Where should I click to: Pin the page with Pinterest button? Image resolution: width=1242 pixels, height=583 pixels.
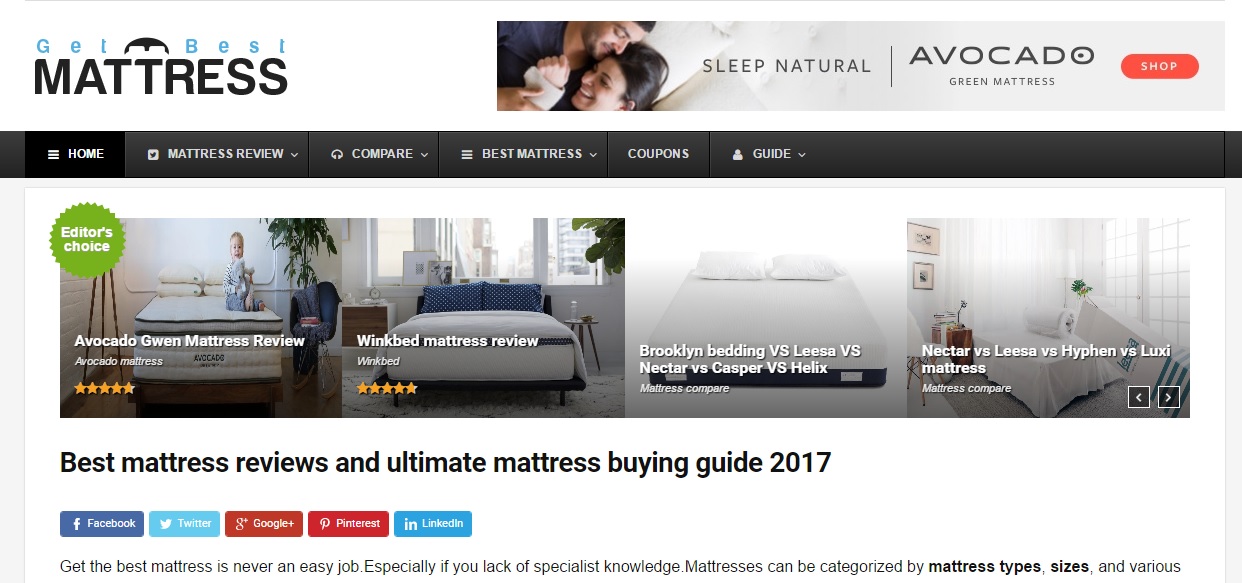tap(348, 523)
